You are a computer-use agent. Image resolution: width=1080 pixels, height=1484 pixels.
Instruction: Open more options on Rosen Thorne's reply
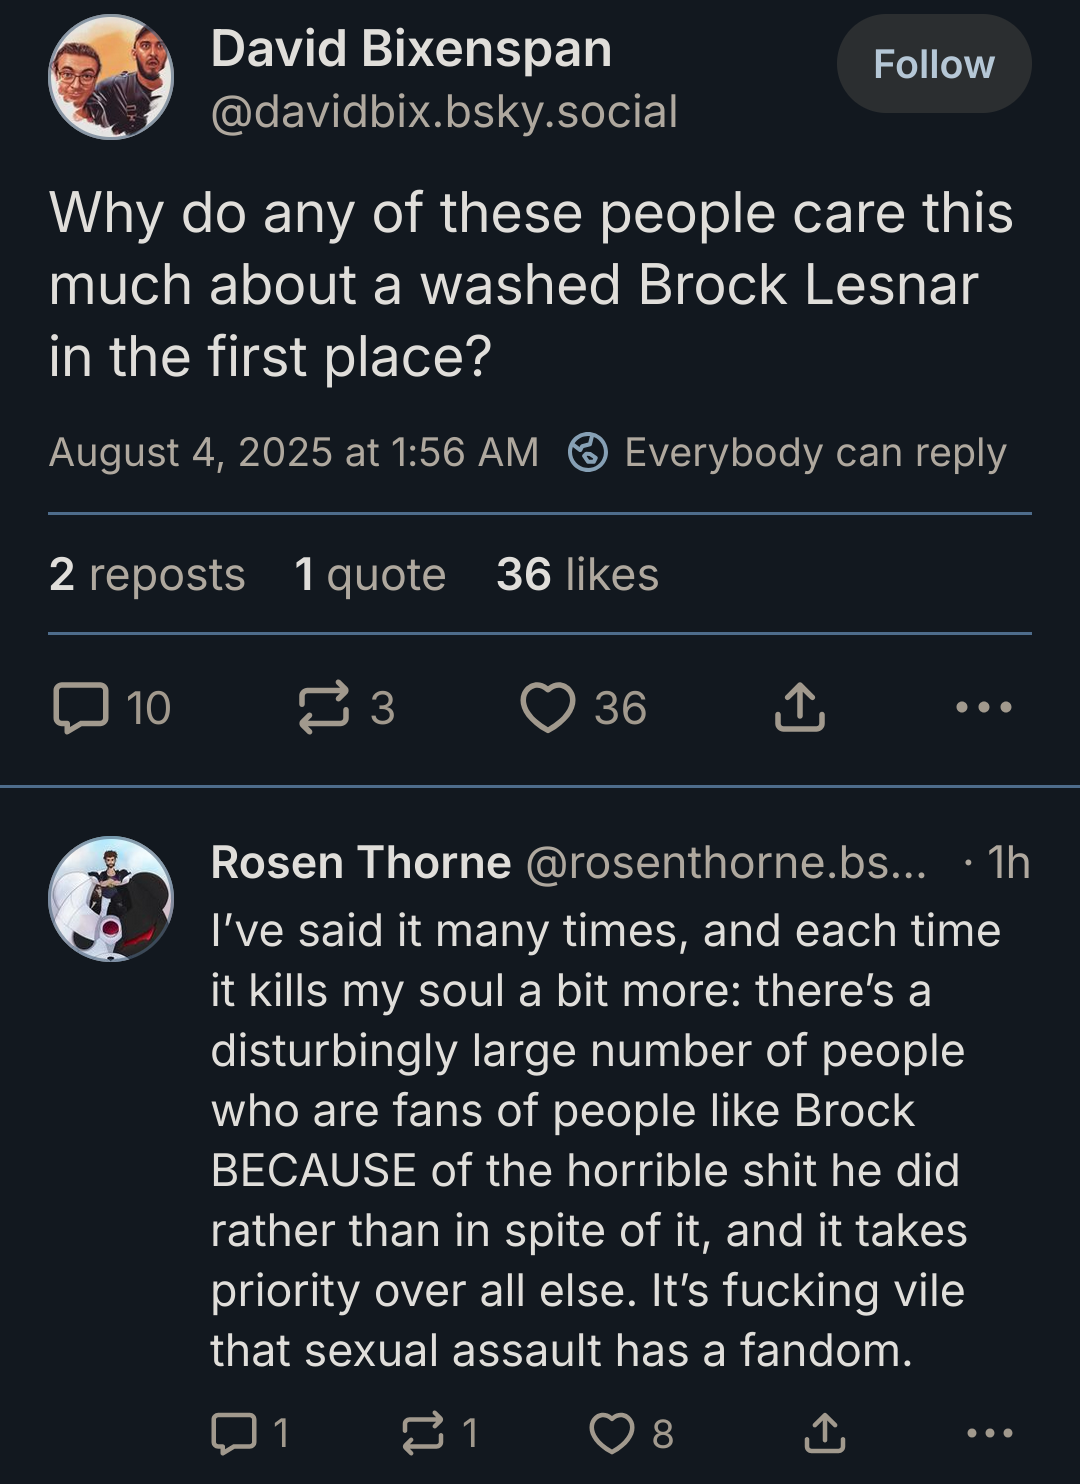[990, 1433]
